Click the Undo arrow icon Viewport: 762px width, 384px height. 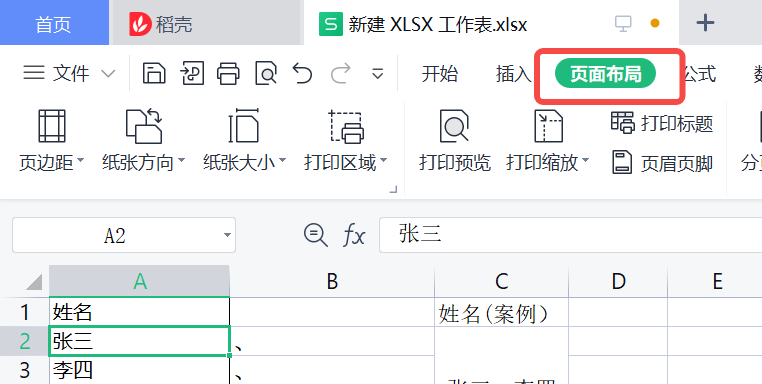[302, 73]
